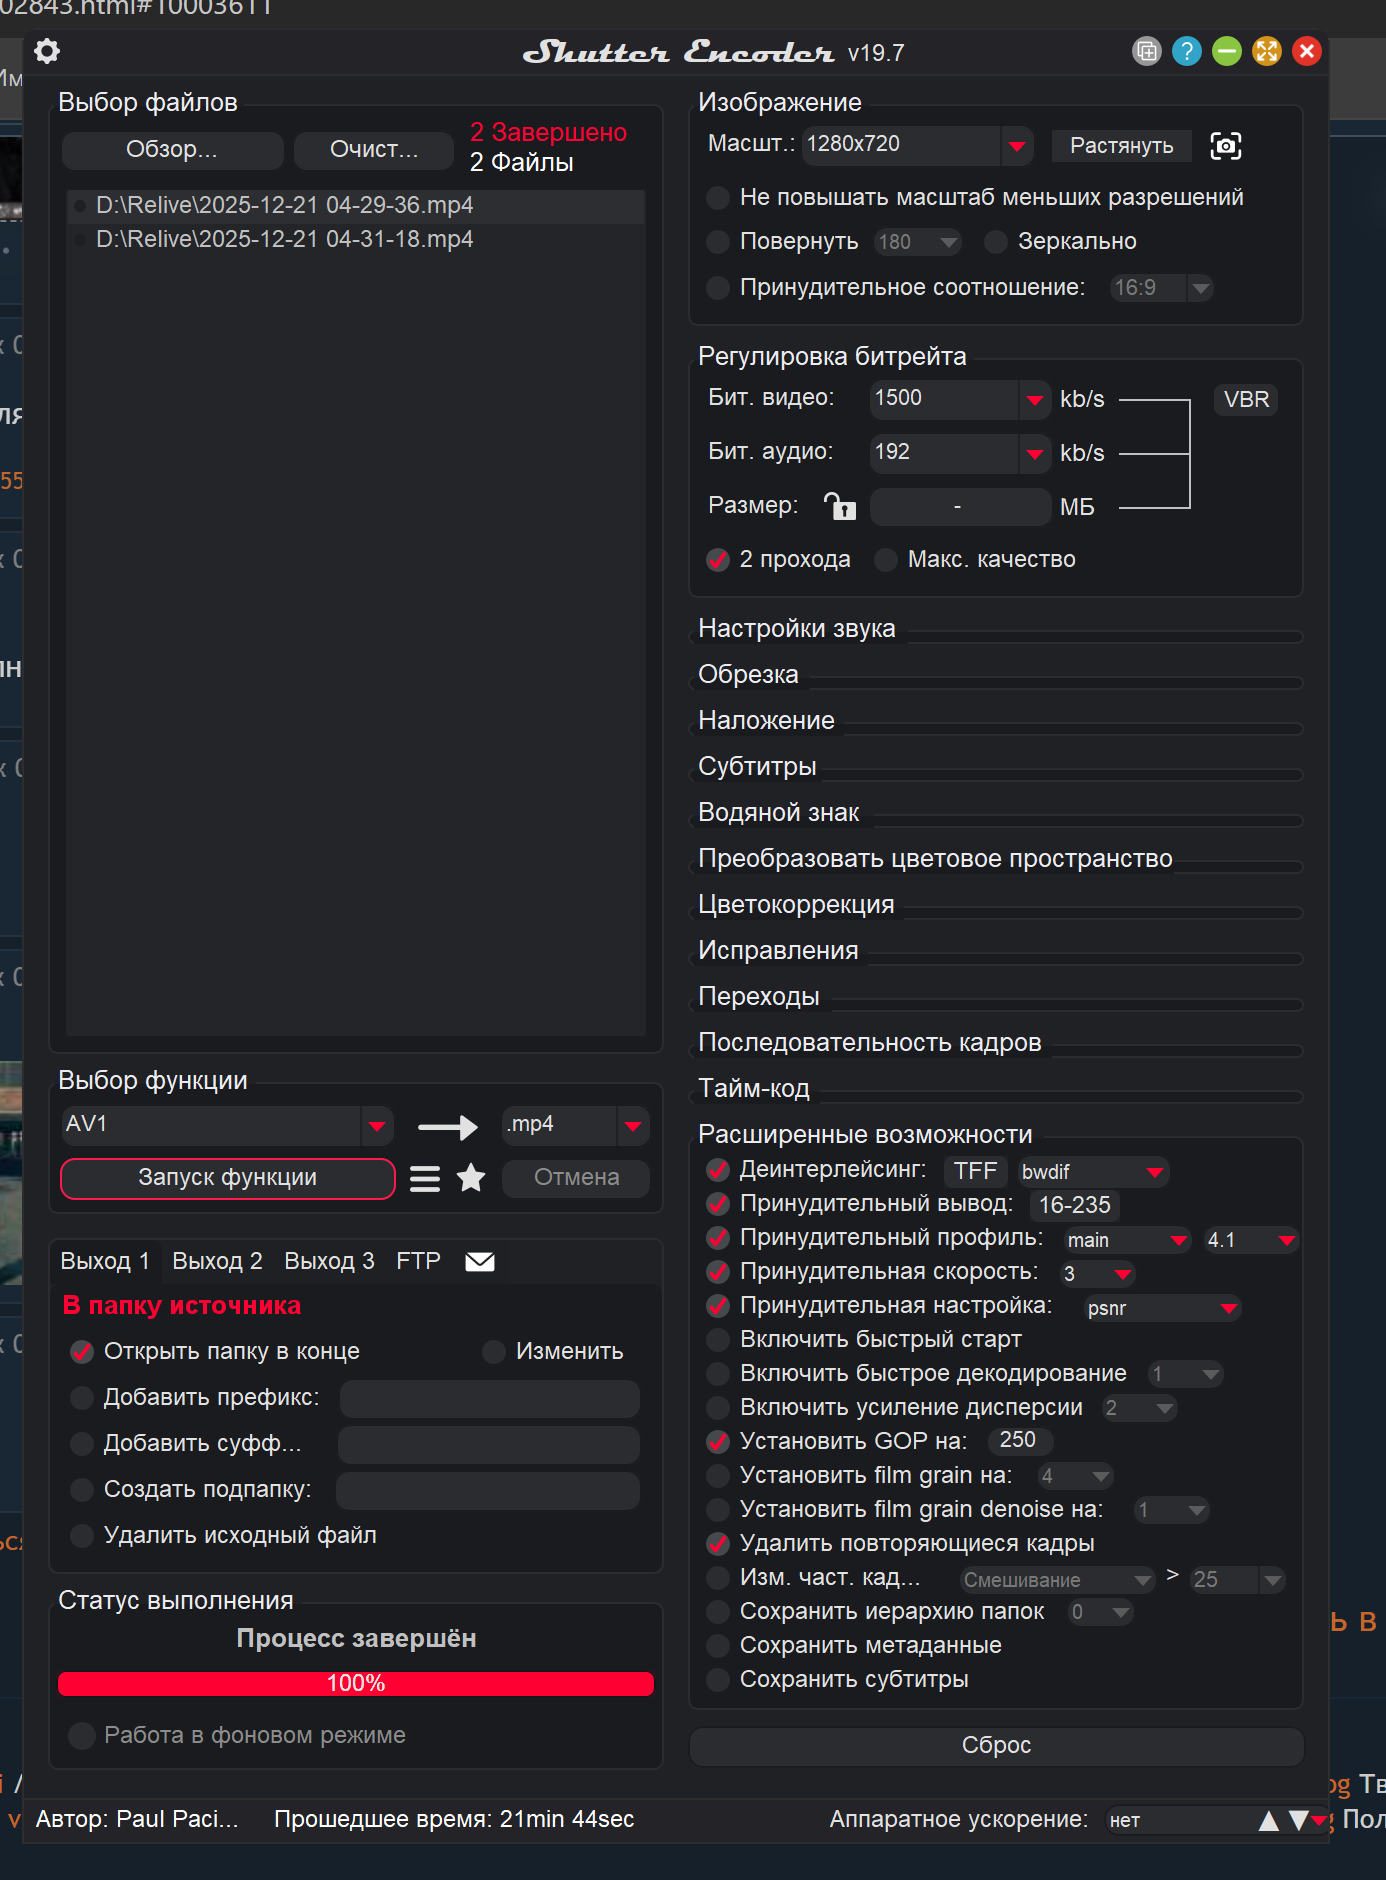This screenshot has height=1880, width=1386.
Task: Enable 'Включить быстрый старт'
Action: [x=717, y=1340]
